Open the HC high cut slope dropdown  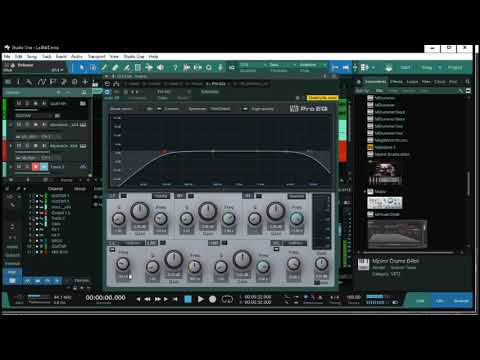(x=295, y=243)
